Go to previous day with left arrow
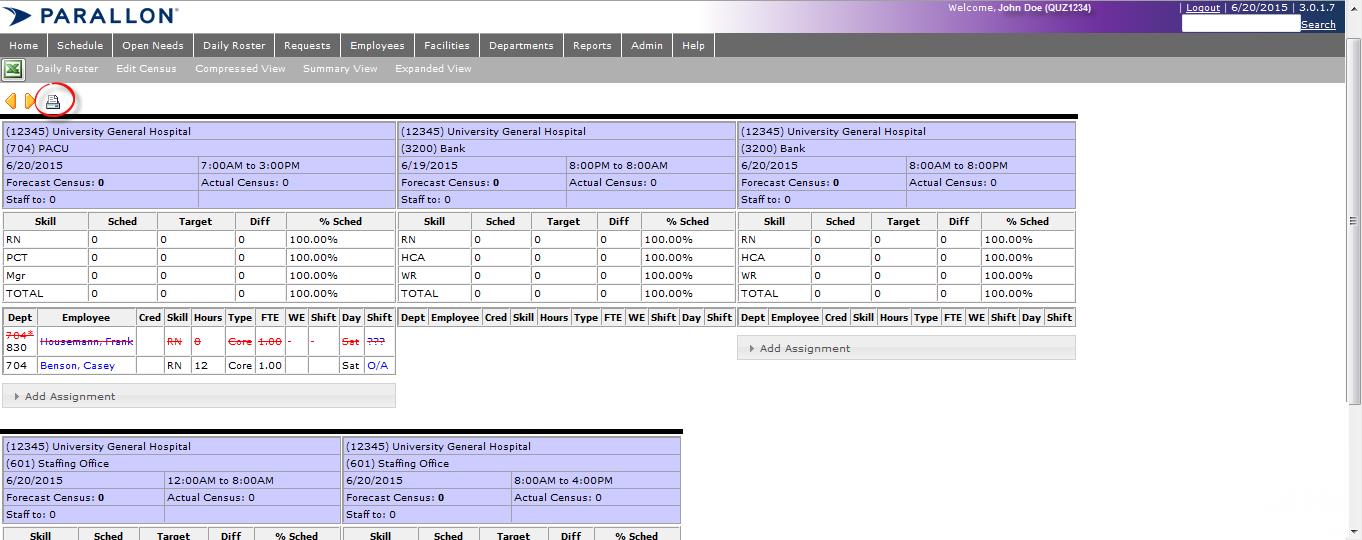 tap(11, 101)
